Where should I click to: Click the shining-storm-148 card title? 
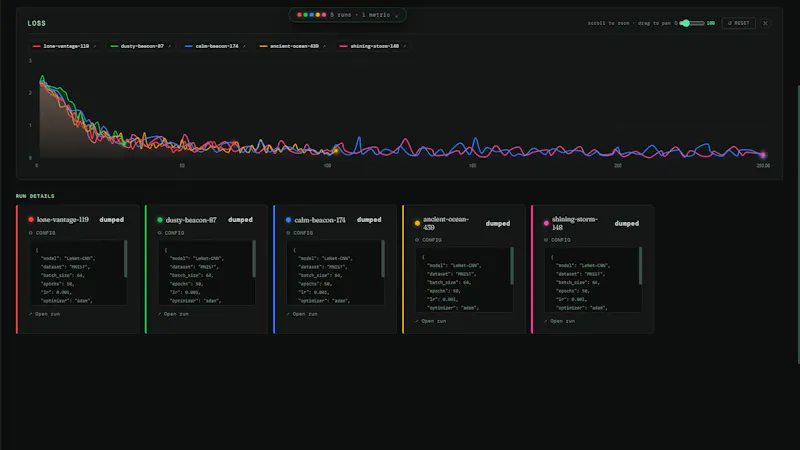[574, 223]
